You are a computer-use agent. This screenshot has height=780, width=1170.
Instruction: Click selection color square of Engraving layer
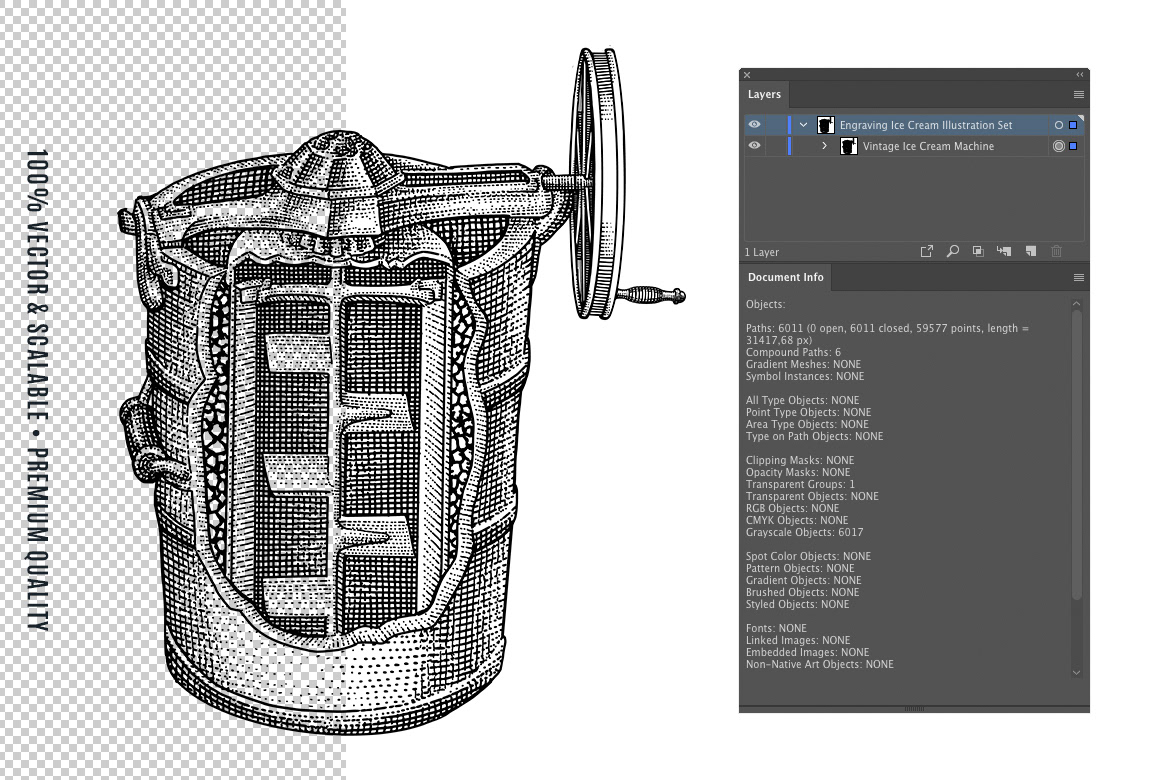click(x=1073, y=125)
